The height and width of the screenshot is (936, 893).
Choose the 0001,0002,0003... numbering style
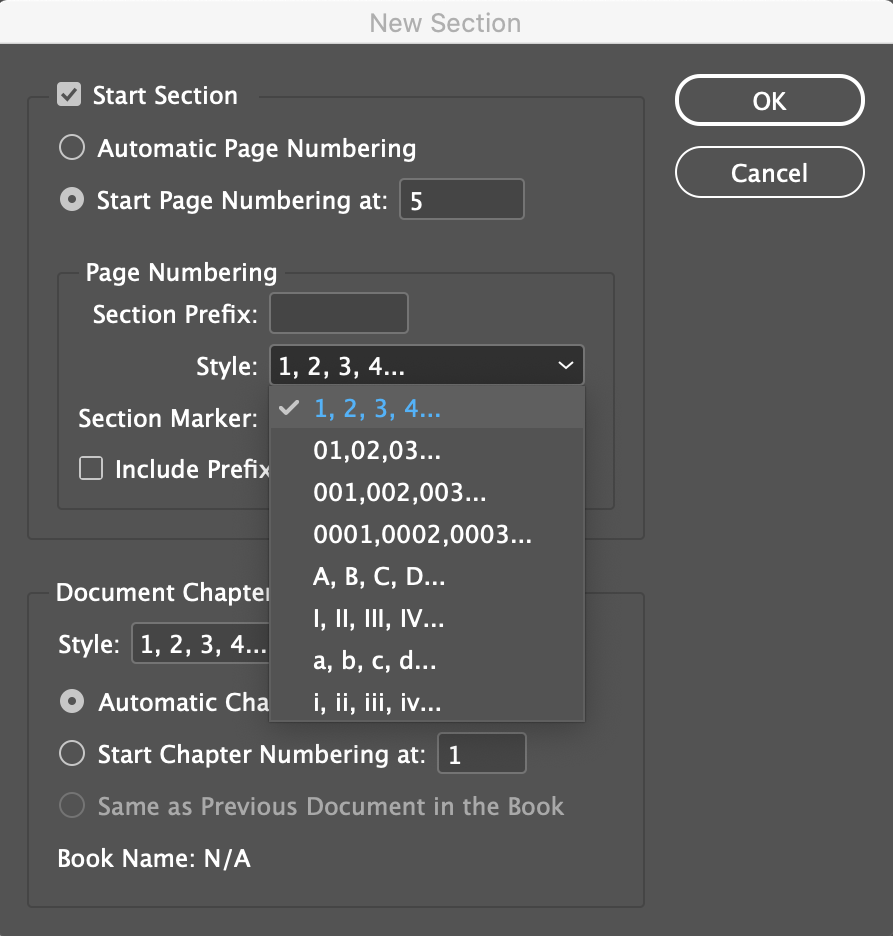pos(427,534)
